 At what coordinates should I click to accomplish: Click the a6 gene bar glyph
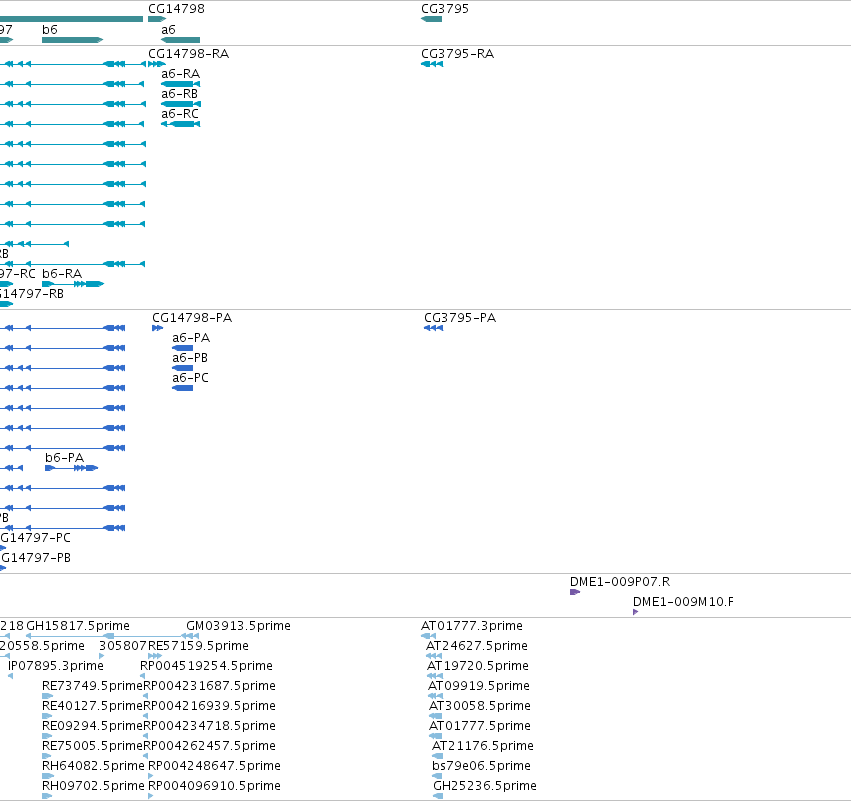click(x=181, y=40)
